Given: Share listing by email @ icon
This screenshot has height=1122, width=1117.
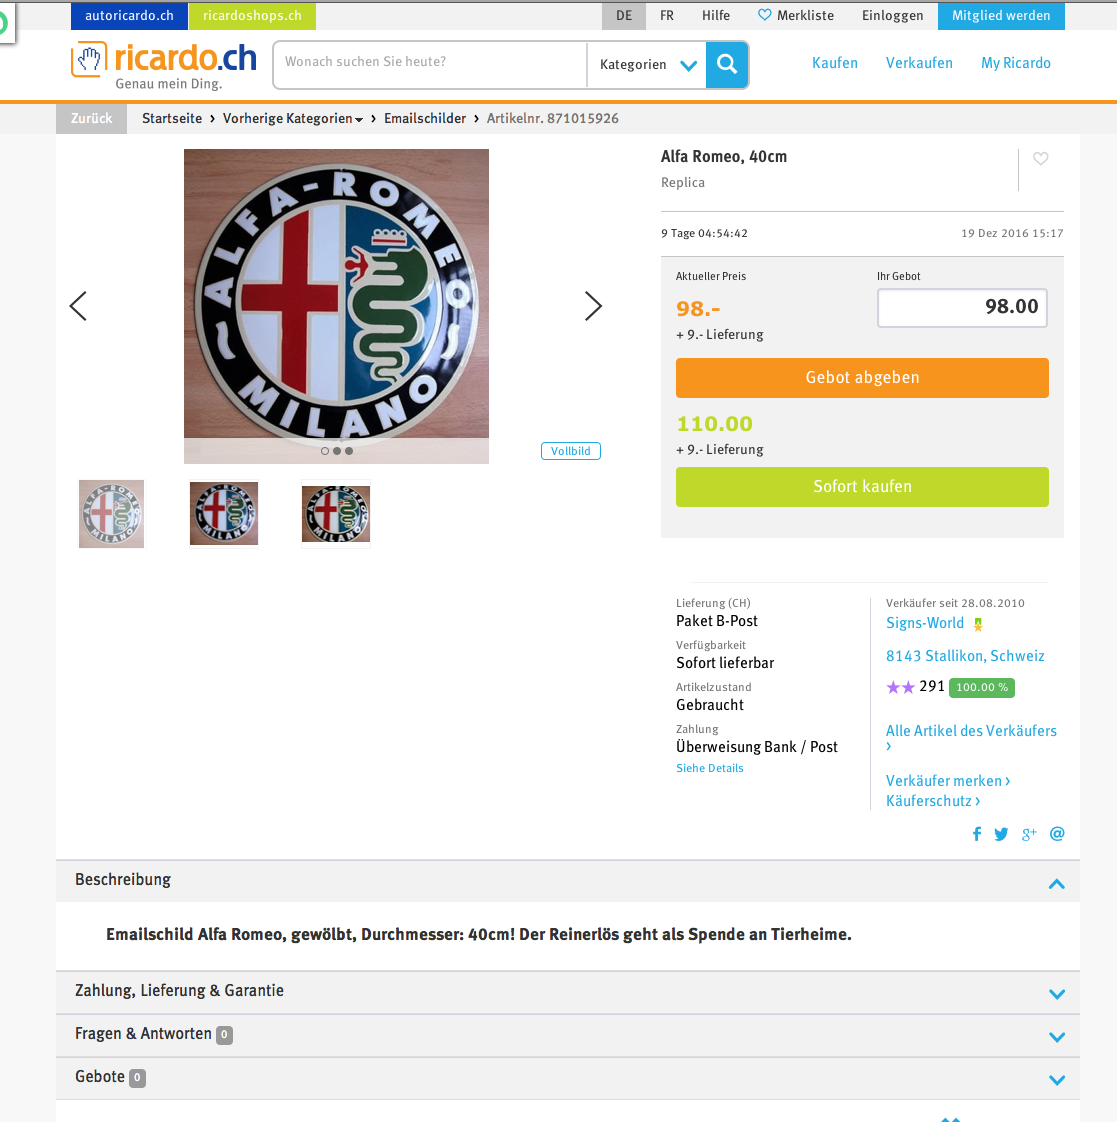Looking at the screenshot, I should coord(1057,834).
